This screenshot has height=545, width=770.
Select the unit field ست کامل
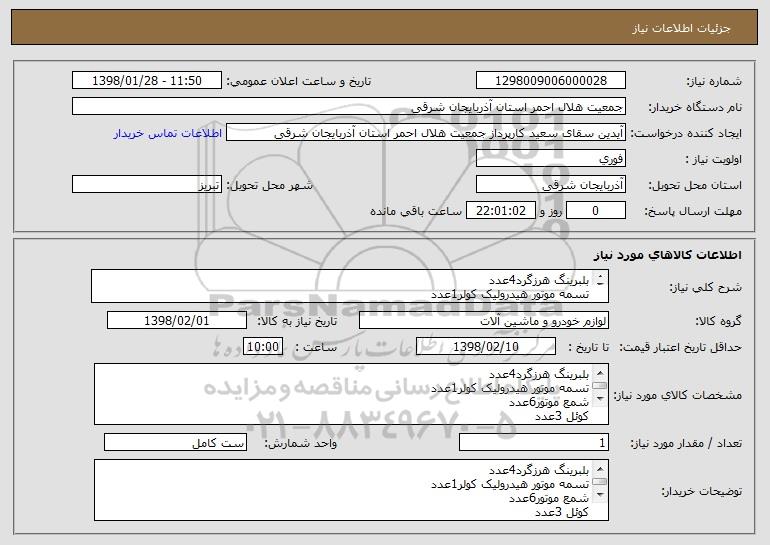(175, 442)
